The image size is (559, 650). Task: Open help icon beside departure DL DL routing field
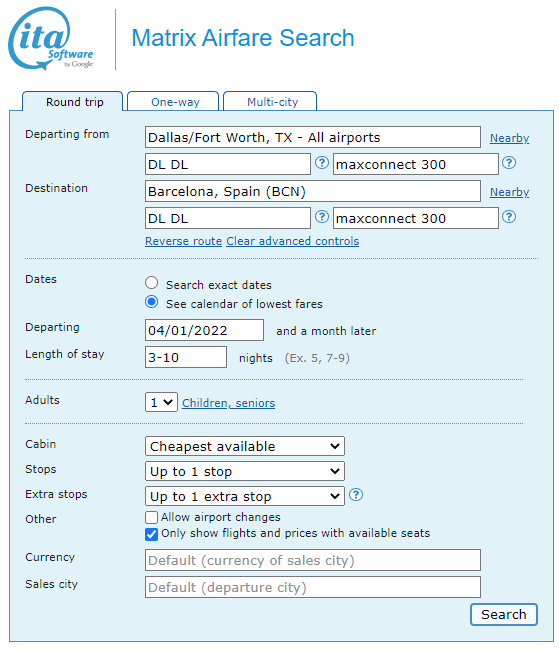[321, 163]
